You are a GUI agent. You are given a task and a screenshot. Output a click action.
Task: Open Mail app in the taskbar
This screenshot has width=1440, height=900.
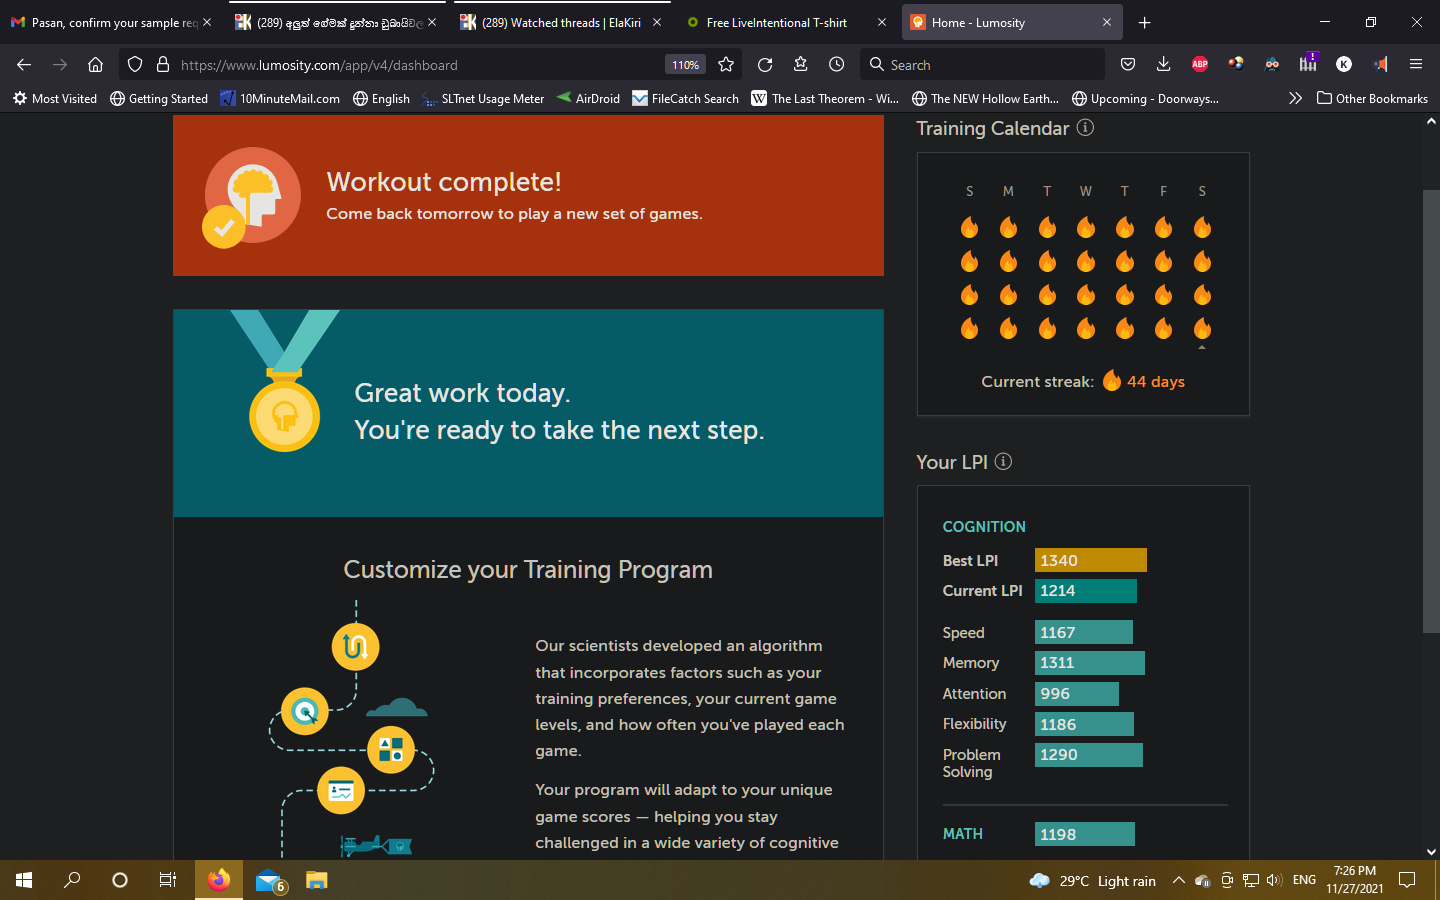click(x=268, y=880)
